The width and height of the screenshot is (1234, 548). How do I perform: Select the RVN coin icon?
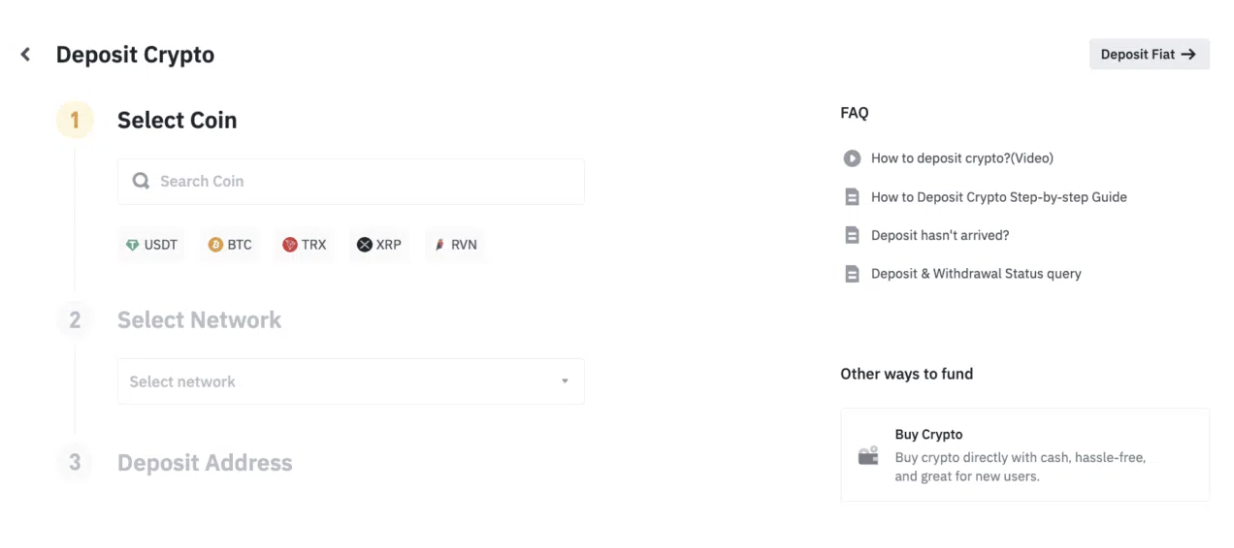440,245
